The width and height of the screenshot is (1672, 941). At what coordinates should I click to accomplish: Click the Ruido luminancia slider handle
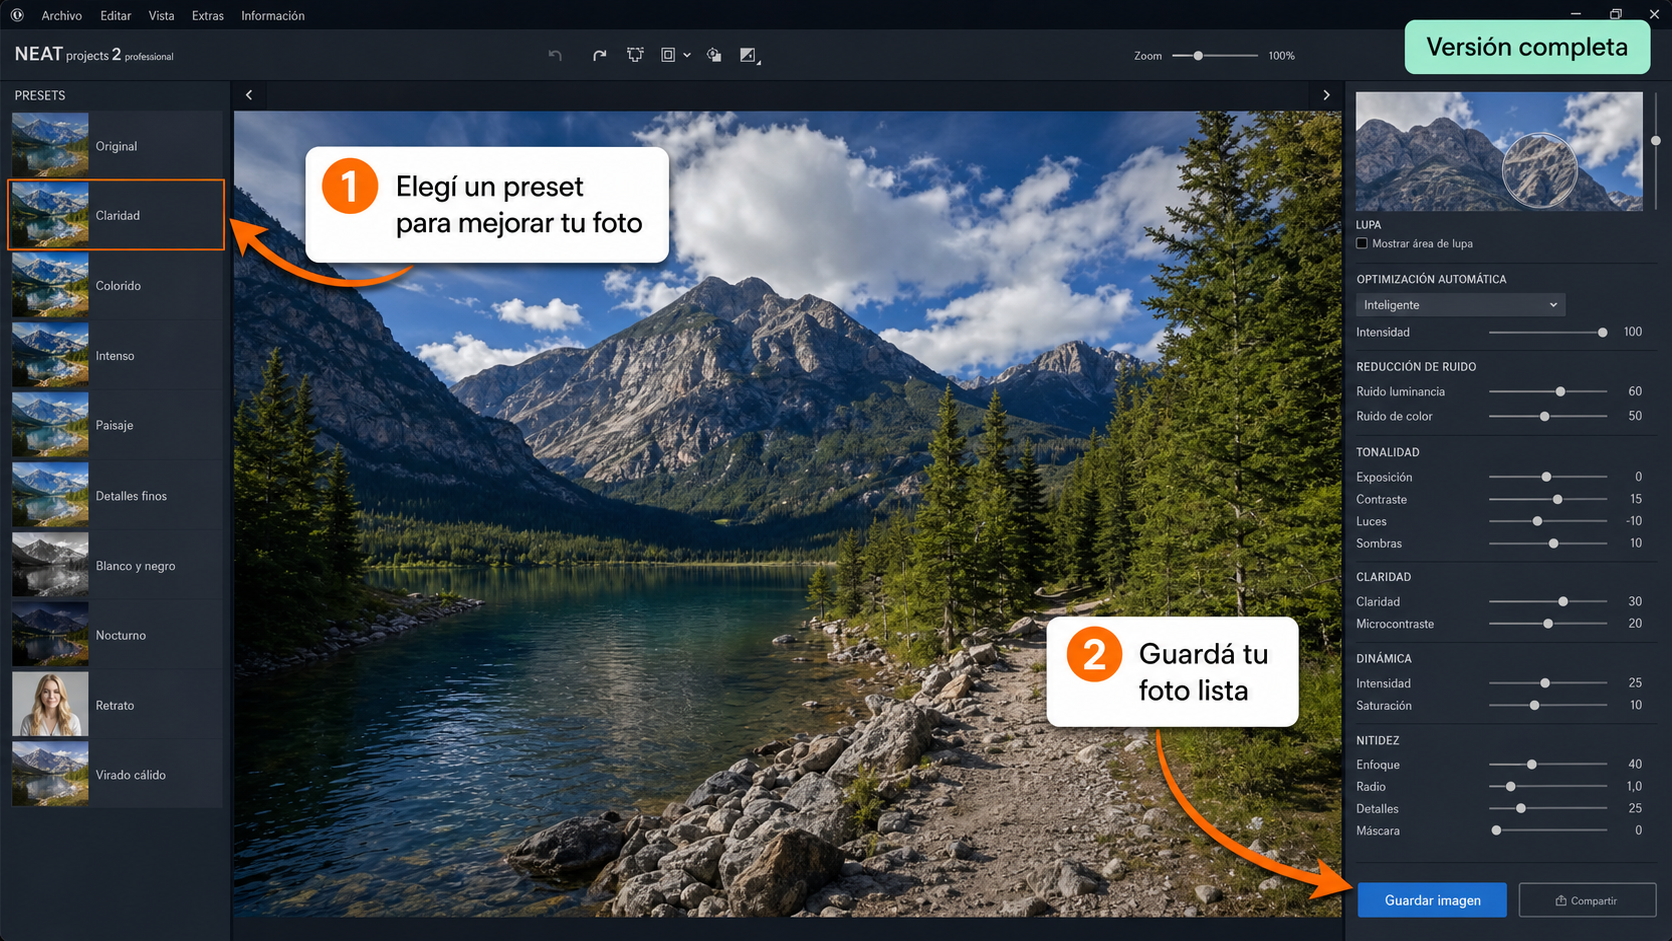[x=1560, y=391]
